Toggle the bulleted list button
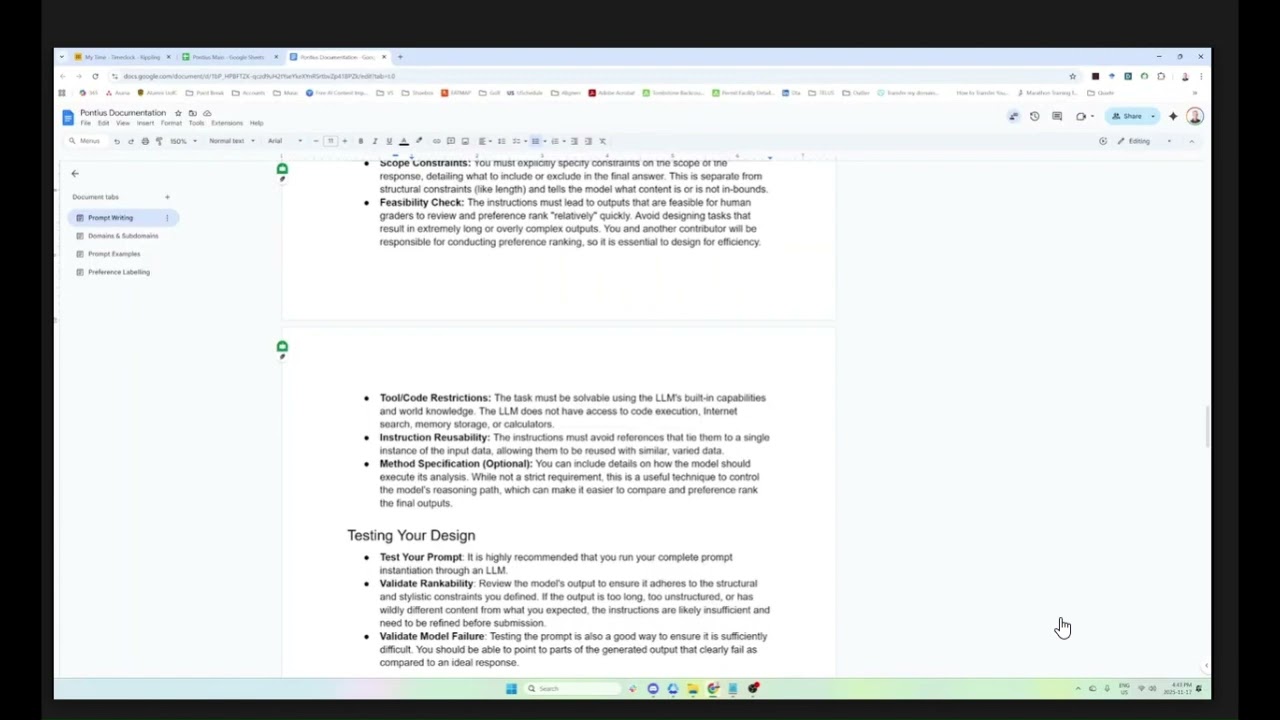This screenshot has width=1280, height=720. click(x=535, y=141)
